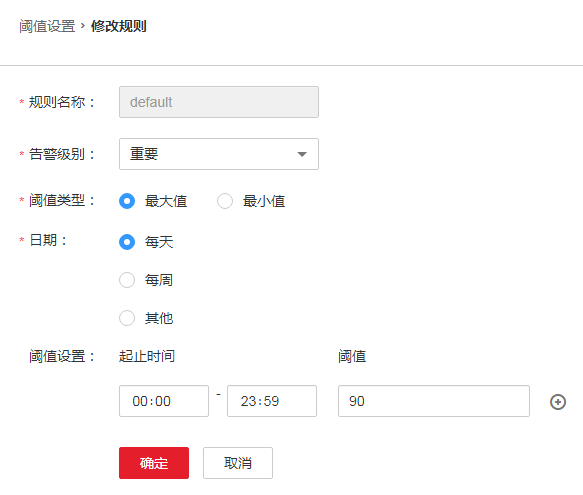Screen dimensions: 583x495
Task: Go back to 阈值设置 breadcrumb
Action: pos(47,26)
